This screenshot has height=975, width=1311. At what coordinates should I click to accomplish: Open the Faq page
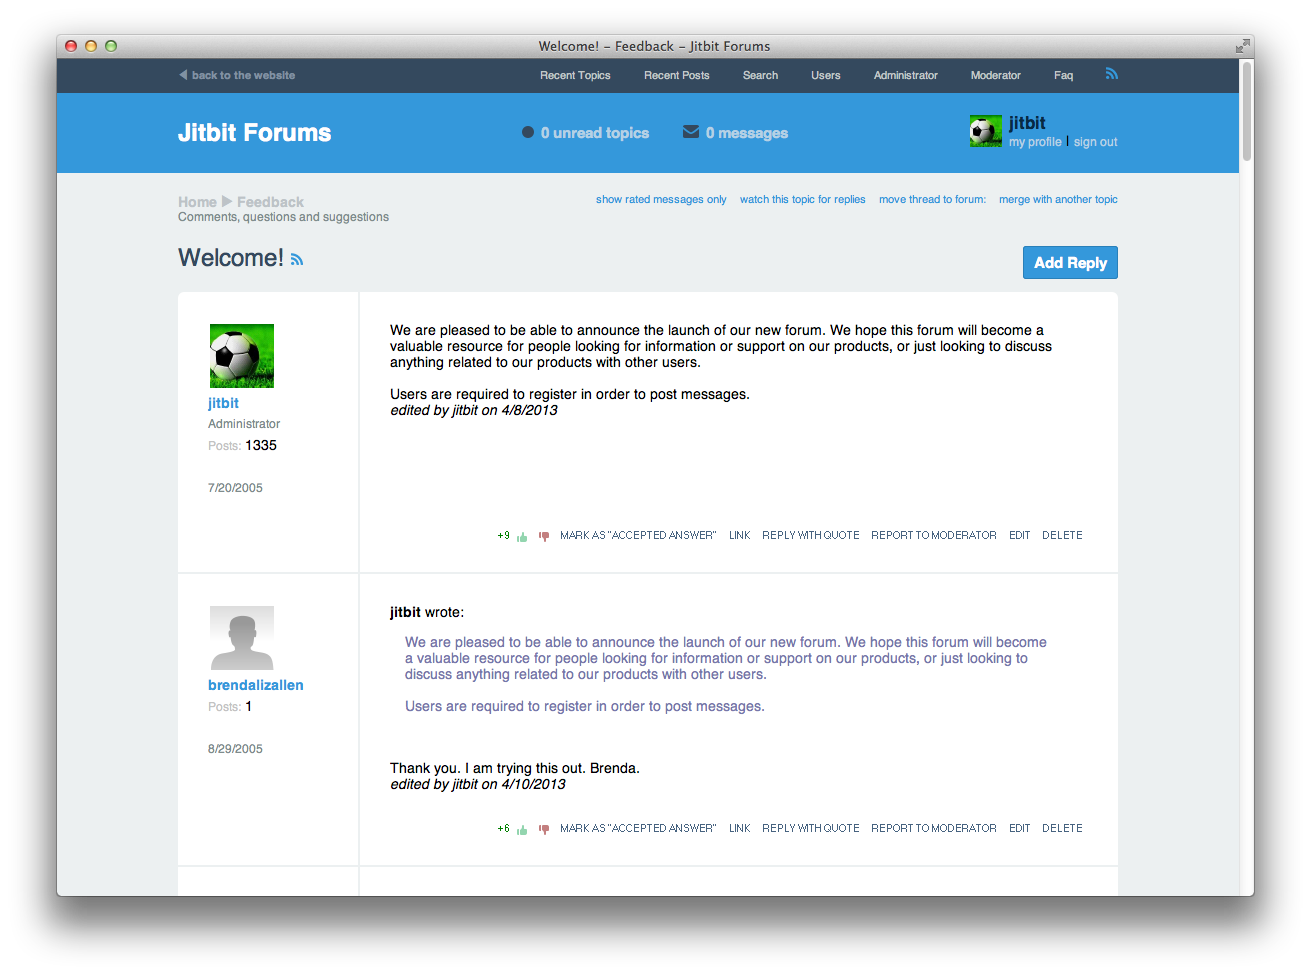pos(1064,75)
